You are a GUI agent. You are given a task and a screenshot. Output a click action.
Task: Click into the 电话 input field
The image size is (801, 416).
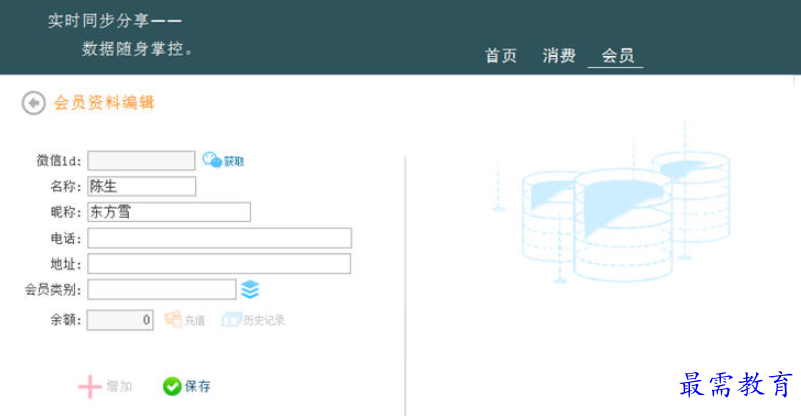[x=219, y=238]
